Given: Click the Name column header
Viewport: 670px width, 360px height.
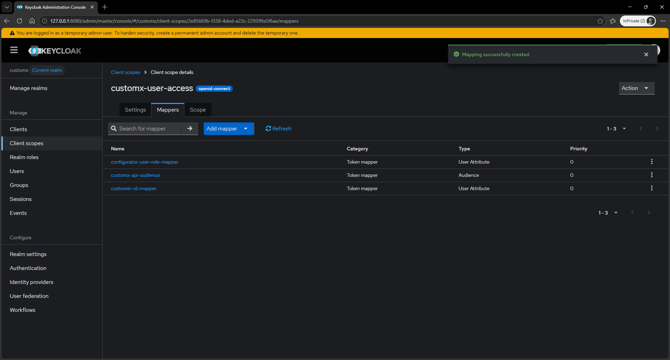Looking at the screenshot, I should coord(118,149).
